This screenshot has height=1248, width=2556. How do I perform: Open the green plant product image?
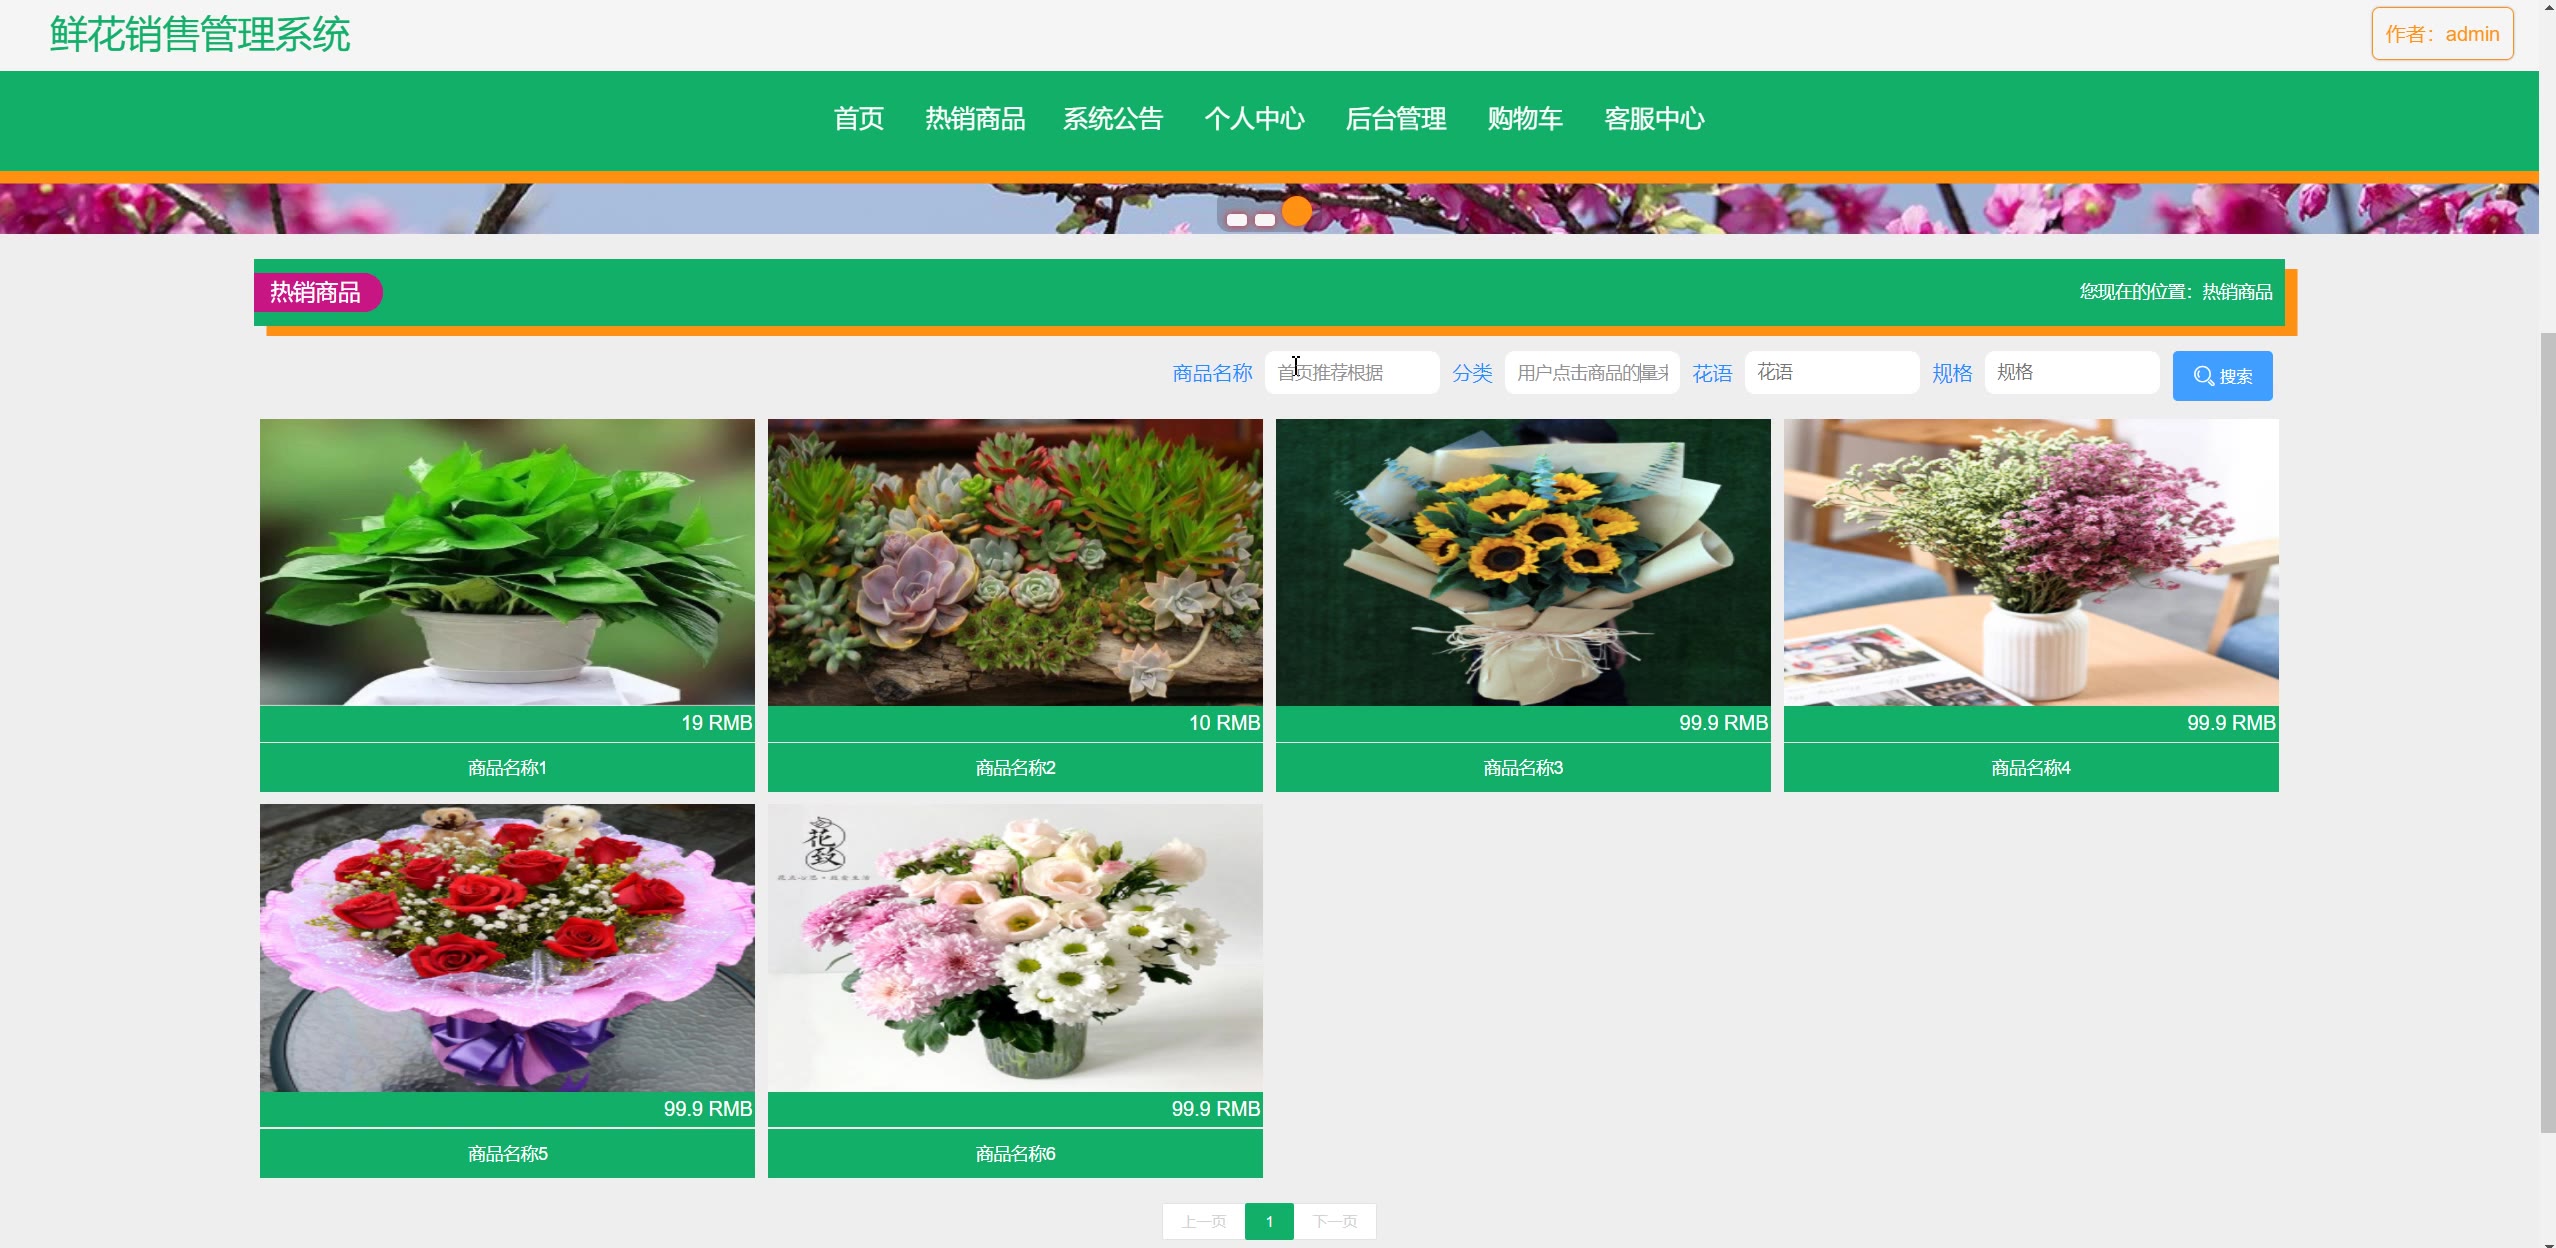pos(507,562)
